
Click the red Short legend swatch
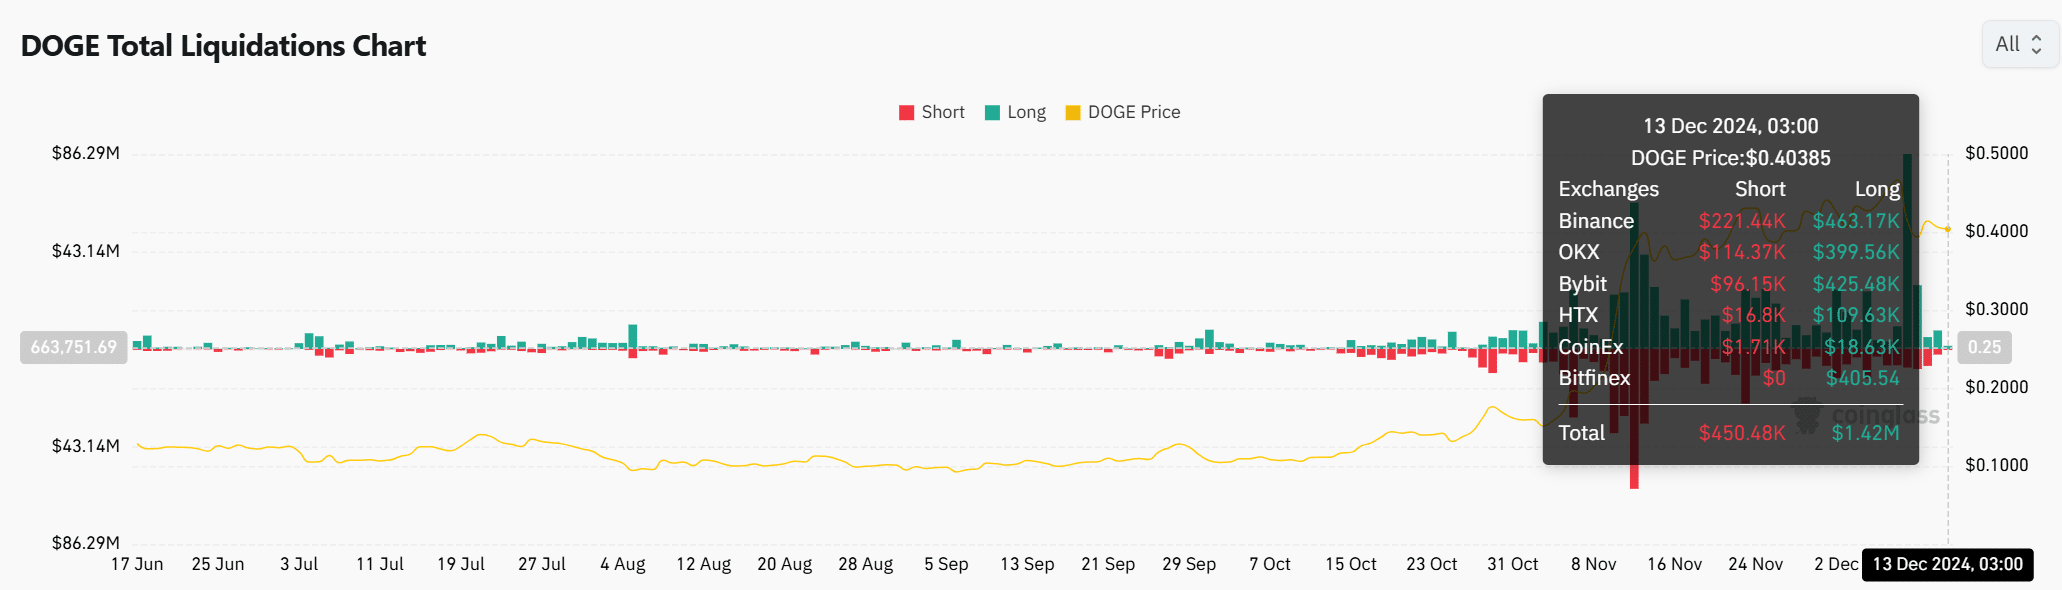[x=907, y=113]
